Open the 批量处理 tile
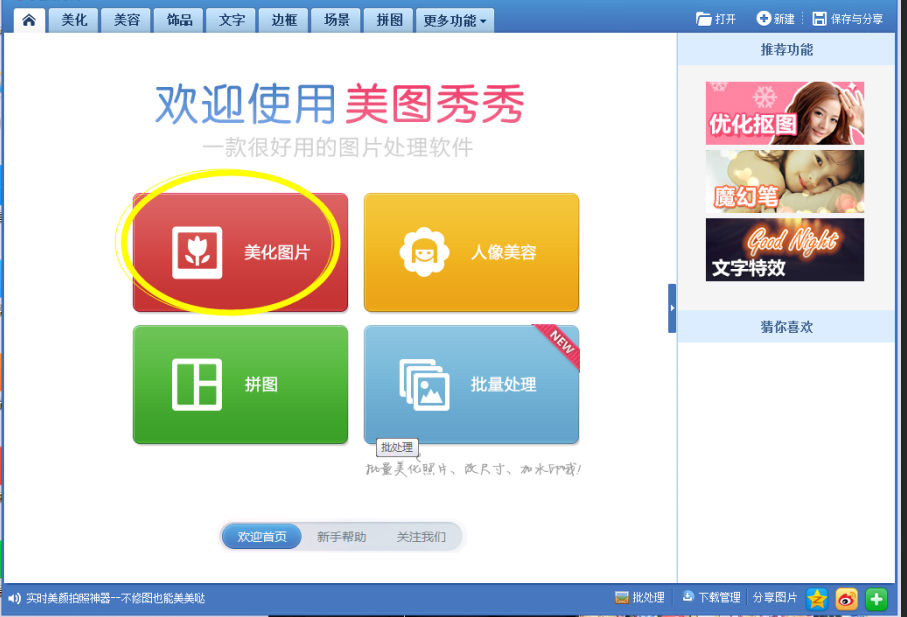This screenshot has height=617, width=907. click(x=471, y=385)
